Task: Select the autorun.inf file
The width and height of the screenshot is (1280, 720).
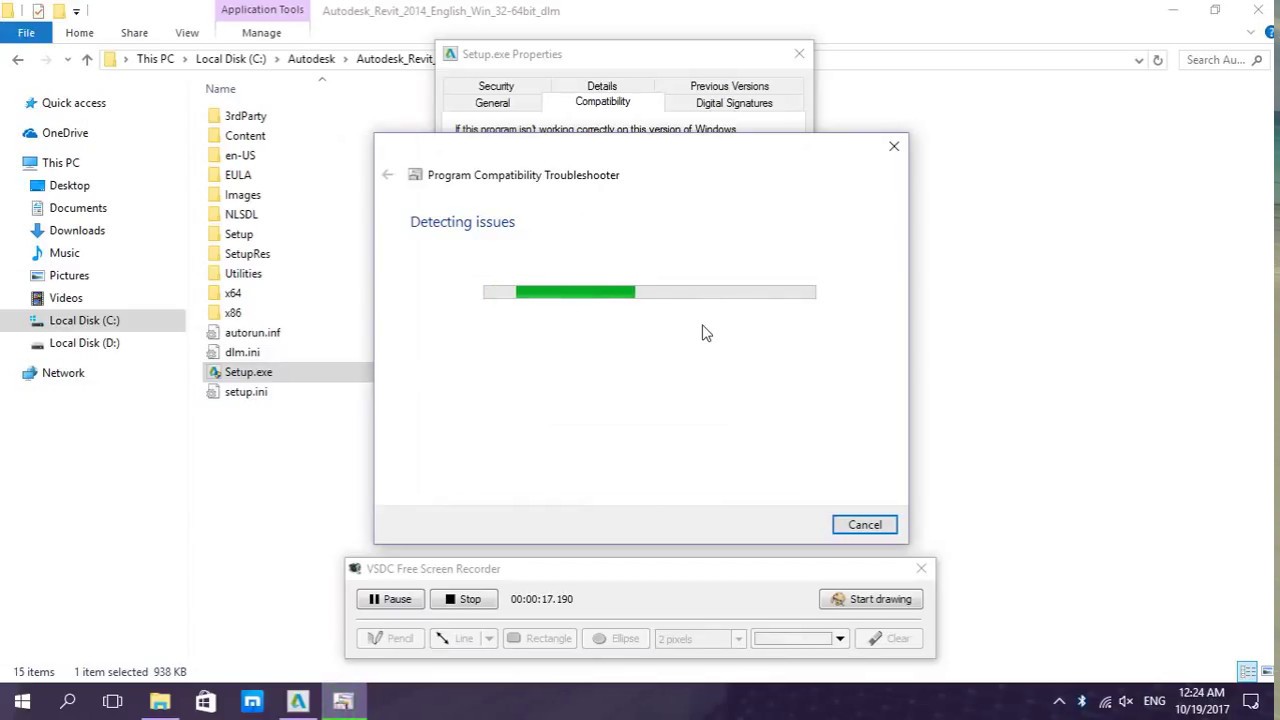Action: [x=252, y=333]
